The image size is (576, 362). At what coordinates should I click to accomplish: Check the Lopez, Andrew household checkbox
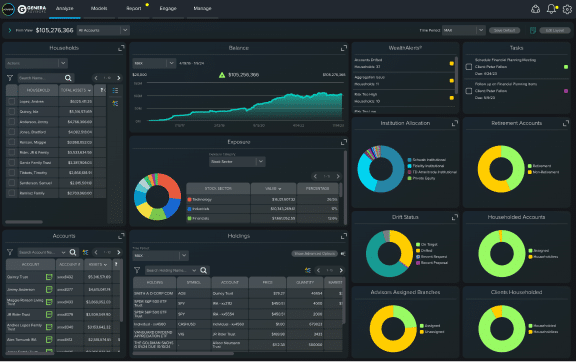coord(12,101)
